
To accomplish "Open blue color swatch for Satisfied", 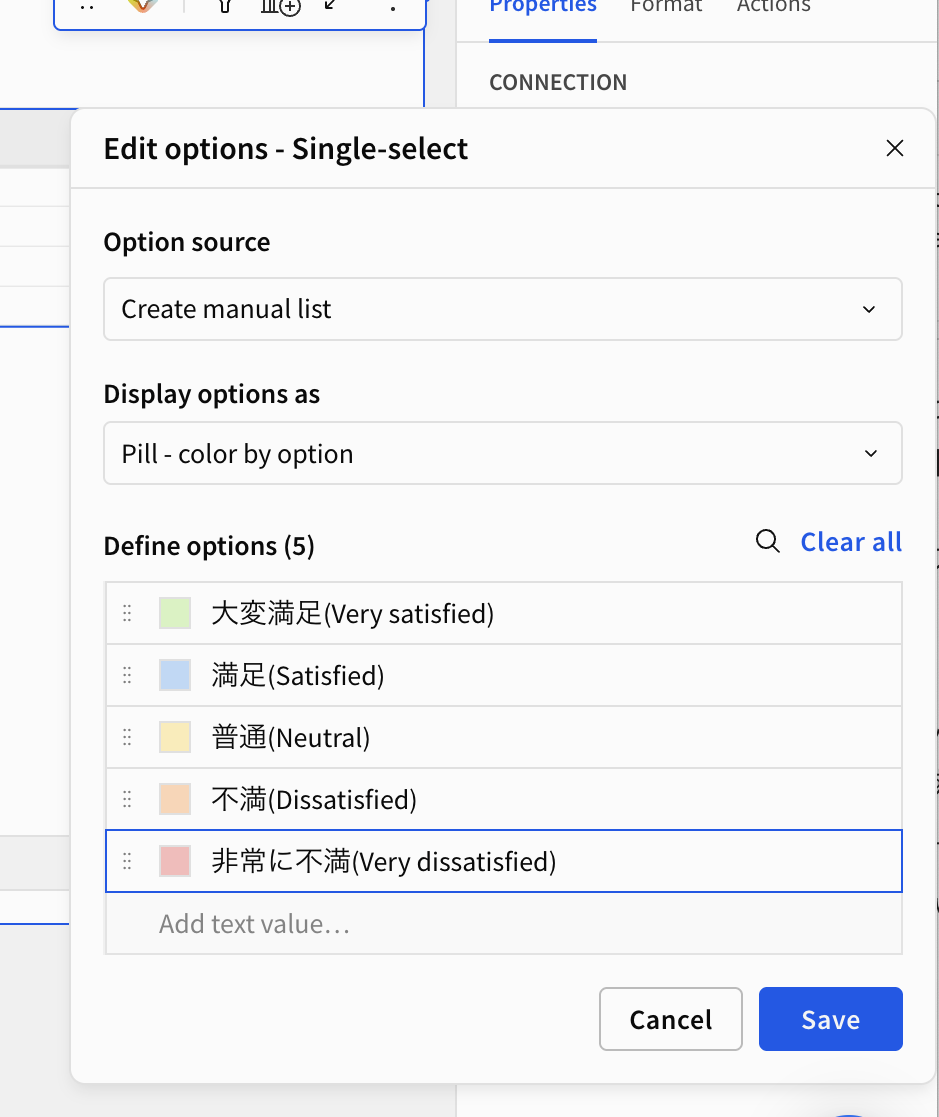I will 175,675.
